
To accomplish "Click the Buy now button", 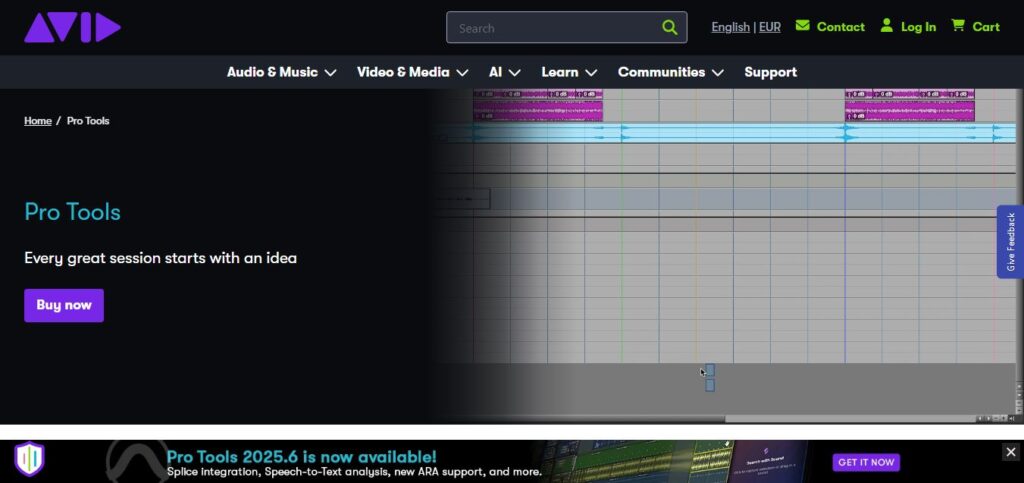I will tap(64, 305).
